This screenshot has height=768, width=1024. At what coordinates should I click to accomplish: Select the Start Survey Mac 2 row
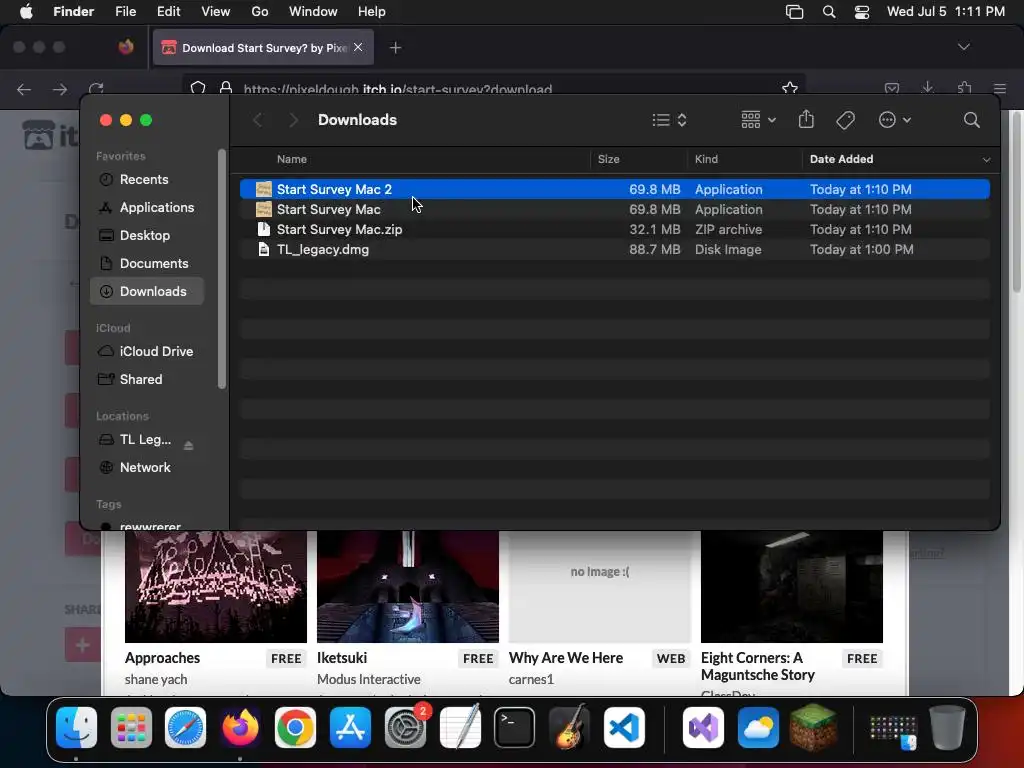pyautogui.click(x=615, y=189)
